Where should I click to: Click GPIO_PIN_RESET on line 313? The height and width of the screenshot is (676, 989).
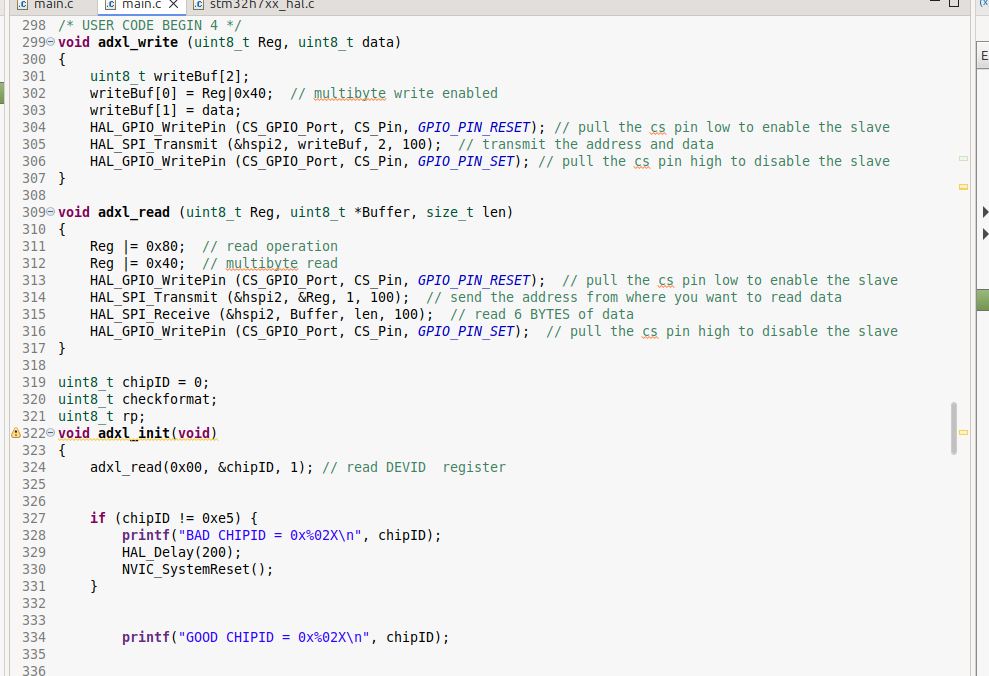(x=474, y=281)
